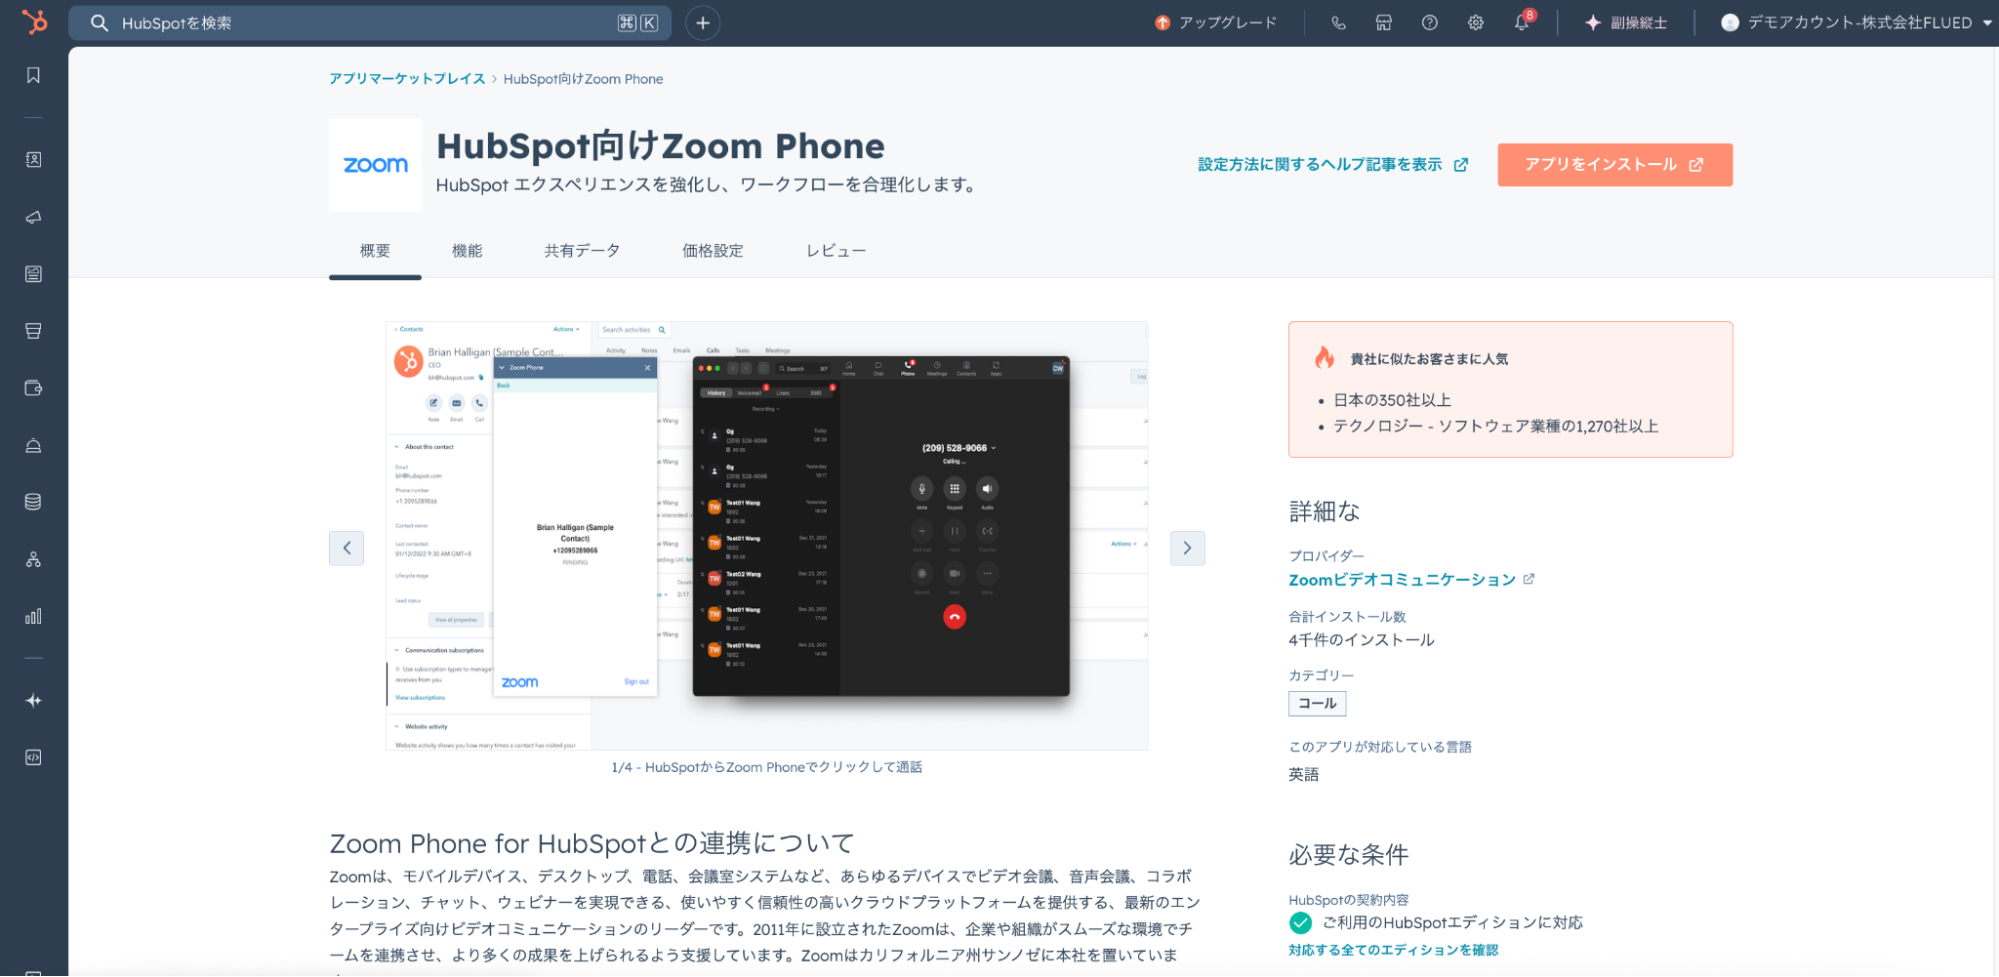Click the 4千件のインストール text
The width and height of the screenshot is (1999, 977).
(1361, 640)
